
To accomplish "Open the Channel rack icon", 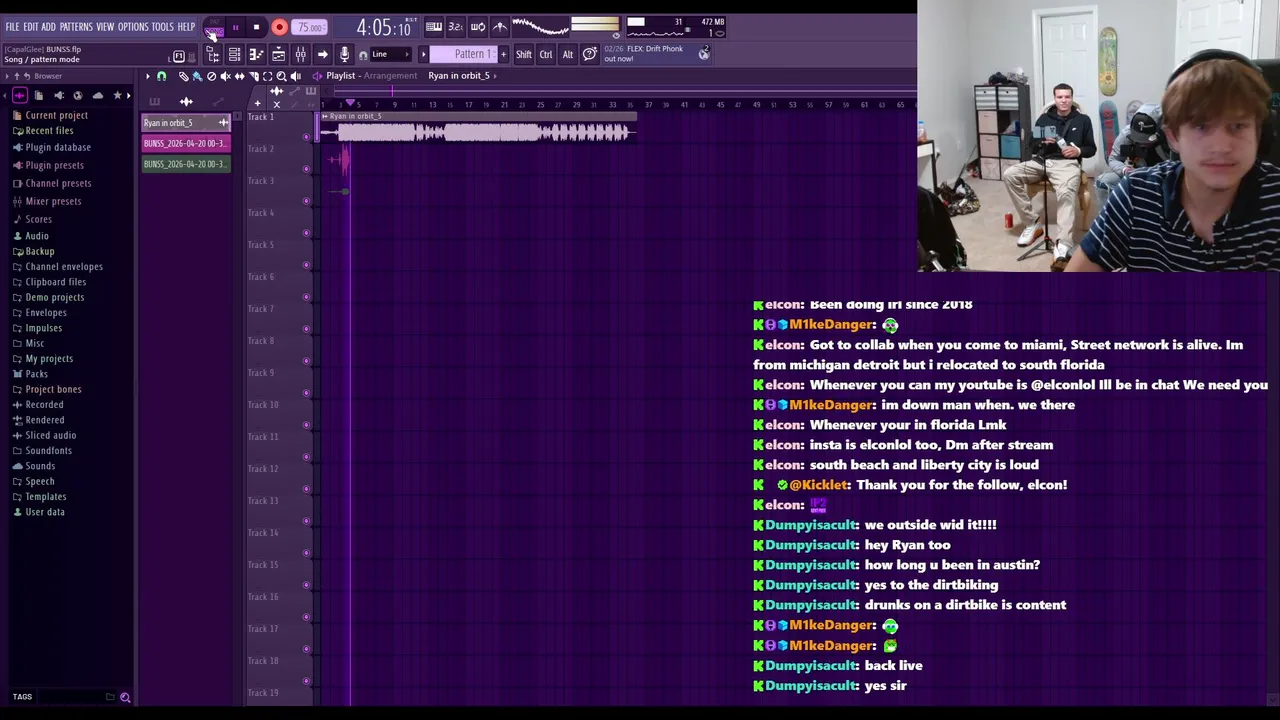I will [234, 54].
